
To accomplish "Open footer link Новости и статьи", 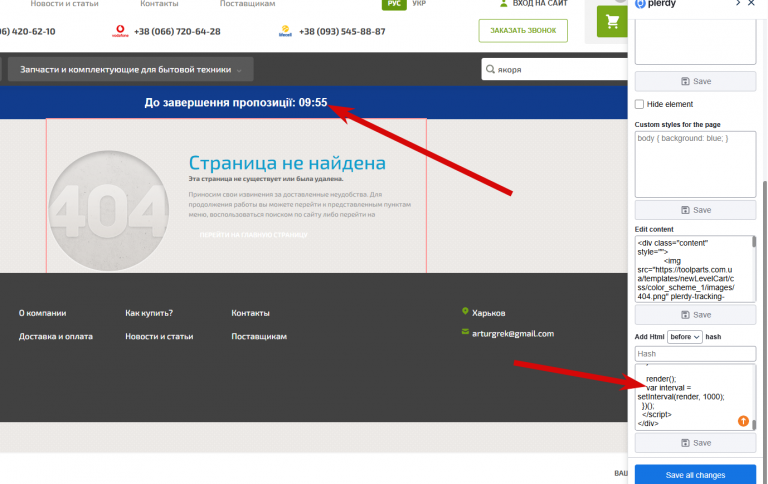I will coord(159,337).
